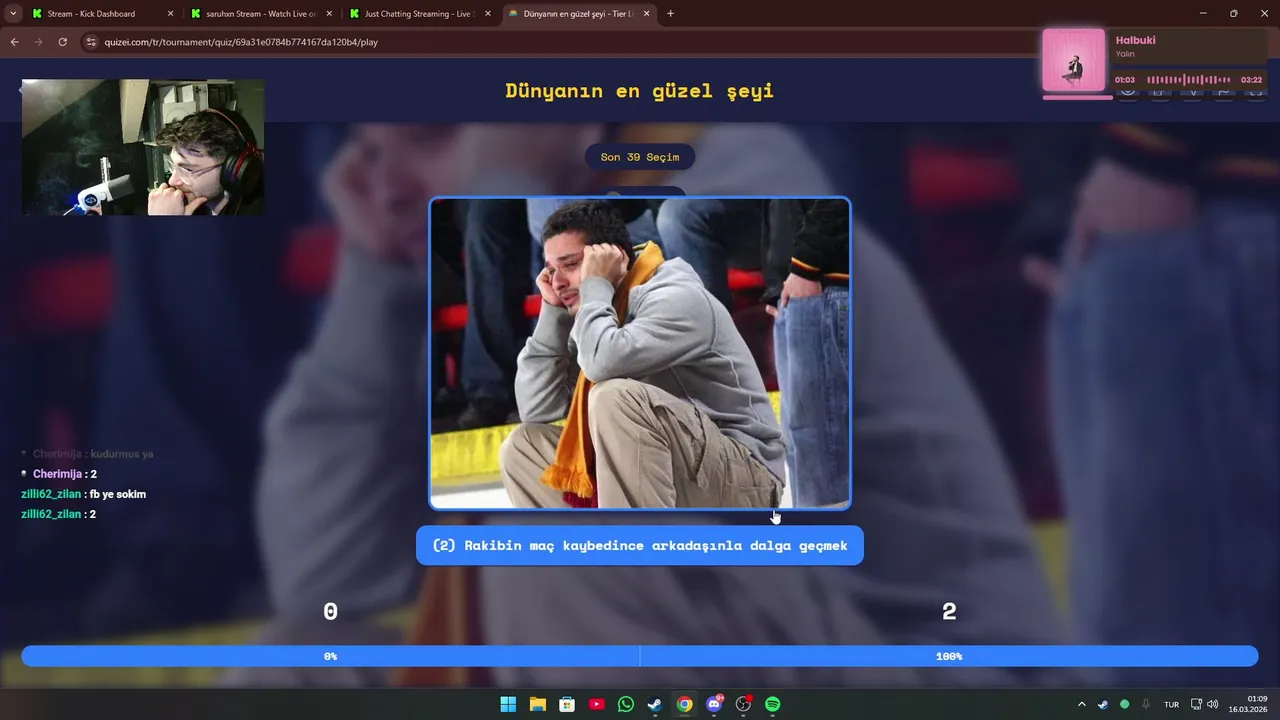Click the vote count 0
This screenshot has width=1280, height=720.
(330, 612)
